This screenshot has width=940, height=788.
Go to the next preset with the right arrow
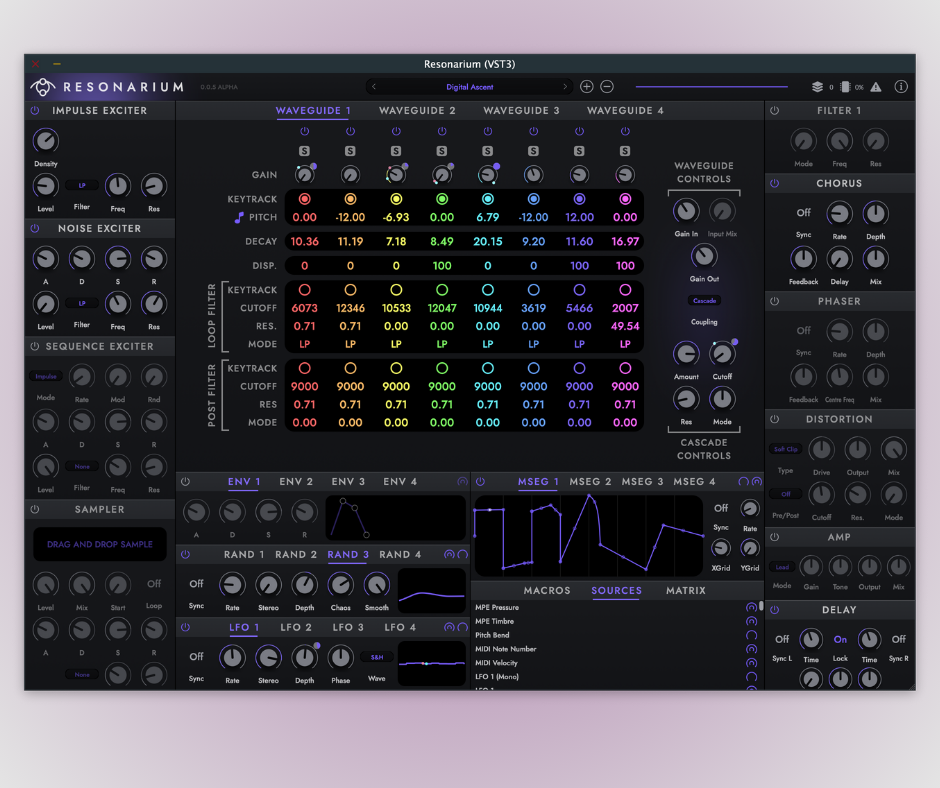[565, 87]
